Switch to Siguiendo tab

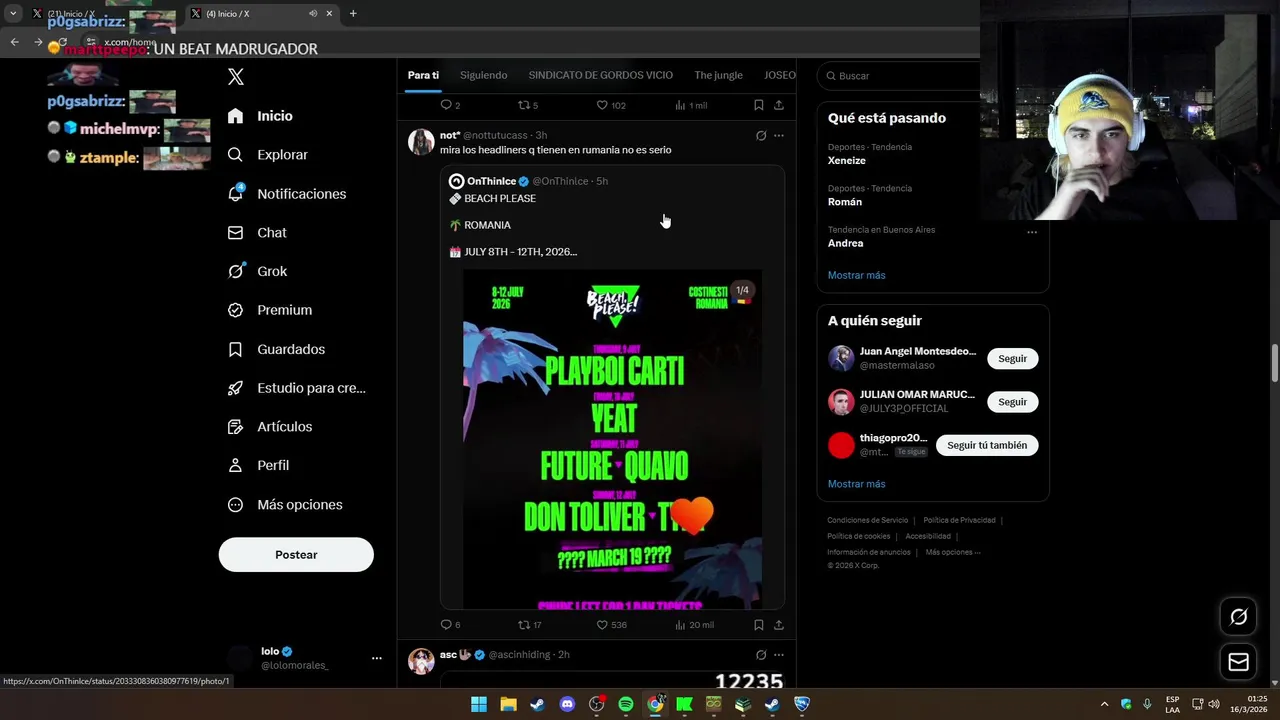(x=484, y=75)
